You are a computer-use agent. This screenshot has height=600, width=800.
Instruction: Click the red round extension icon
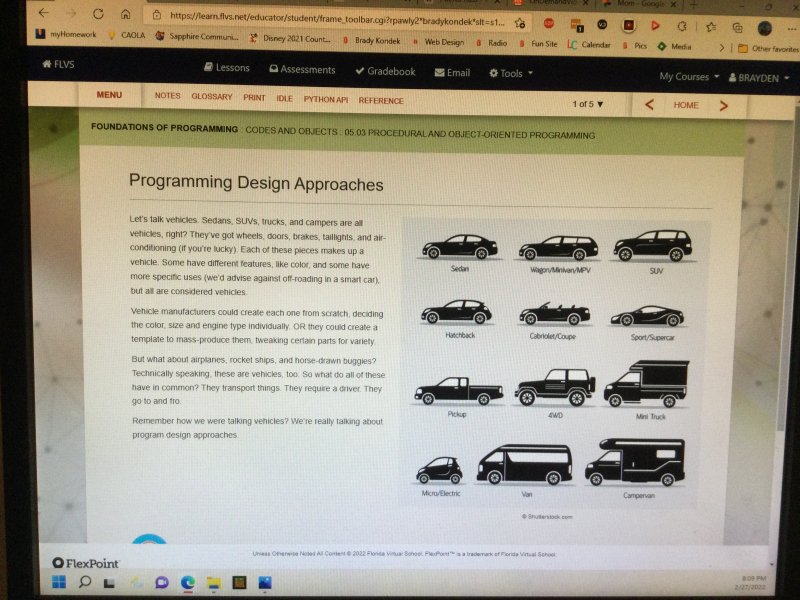pyautogui.click(x=549, y=23)
